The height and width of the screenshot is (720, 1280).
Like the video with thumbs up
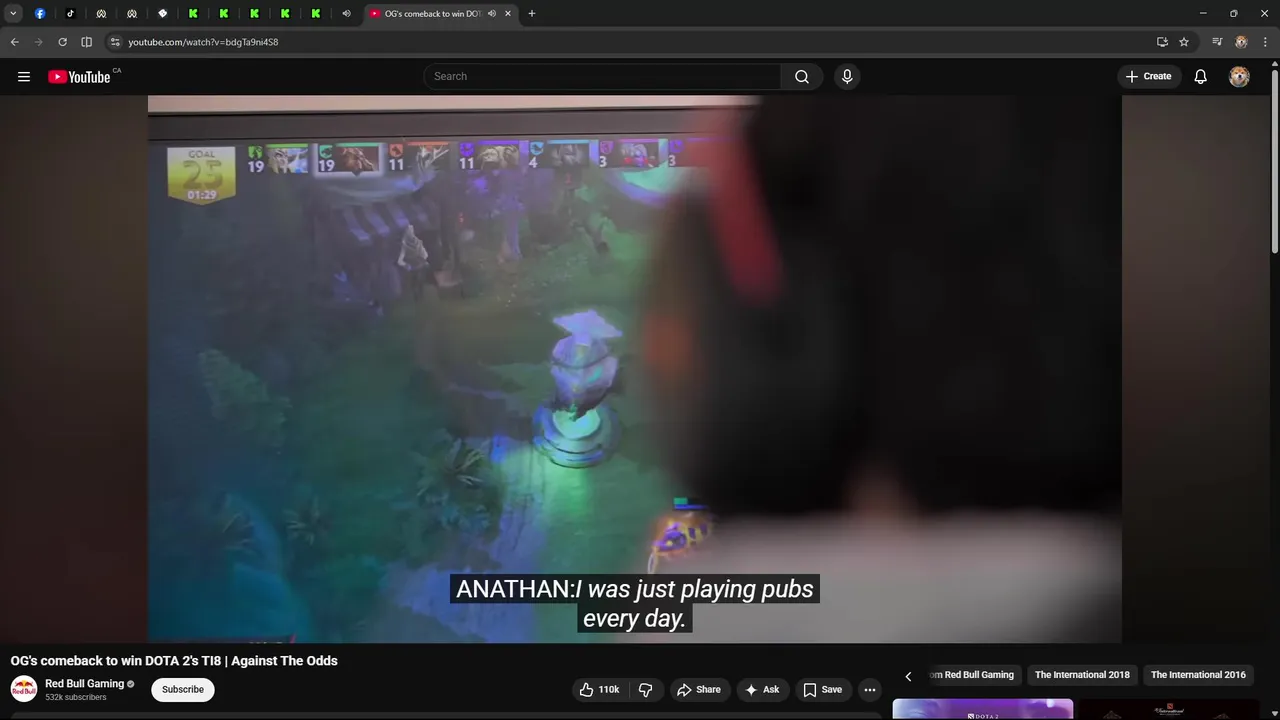(599, 690)
